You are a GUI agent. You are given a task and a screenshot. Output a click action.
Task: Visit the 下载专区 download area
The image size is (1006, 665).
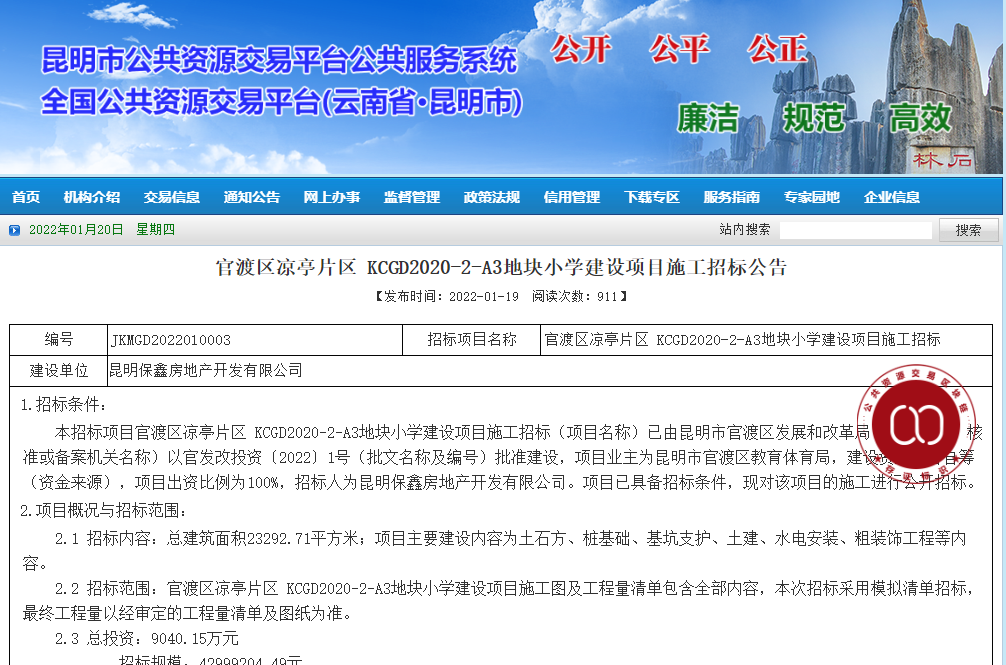click(652, 197)
